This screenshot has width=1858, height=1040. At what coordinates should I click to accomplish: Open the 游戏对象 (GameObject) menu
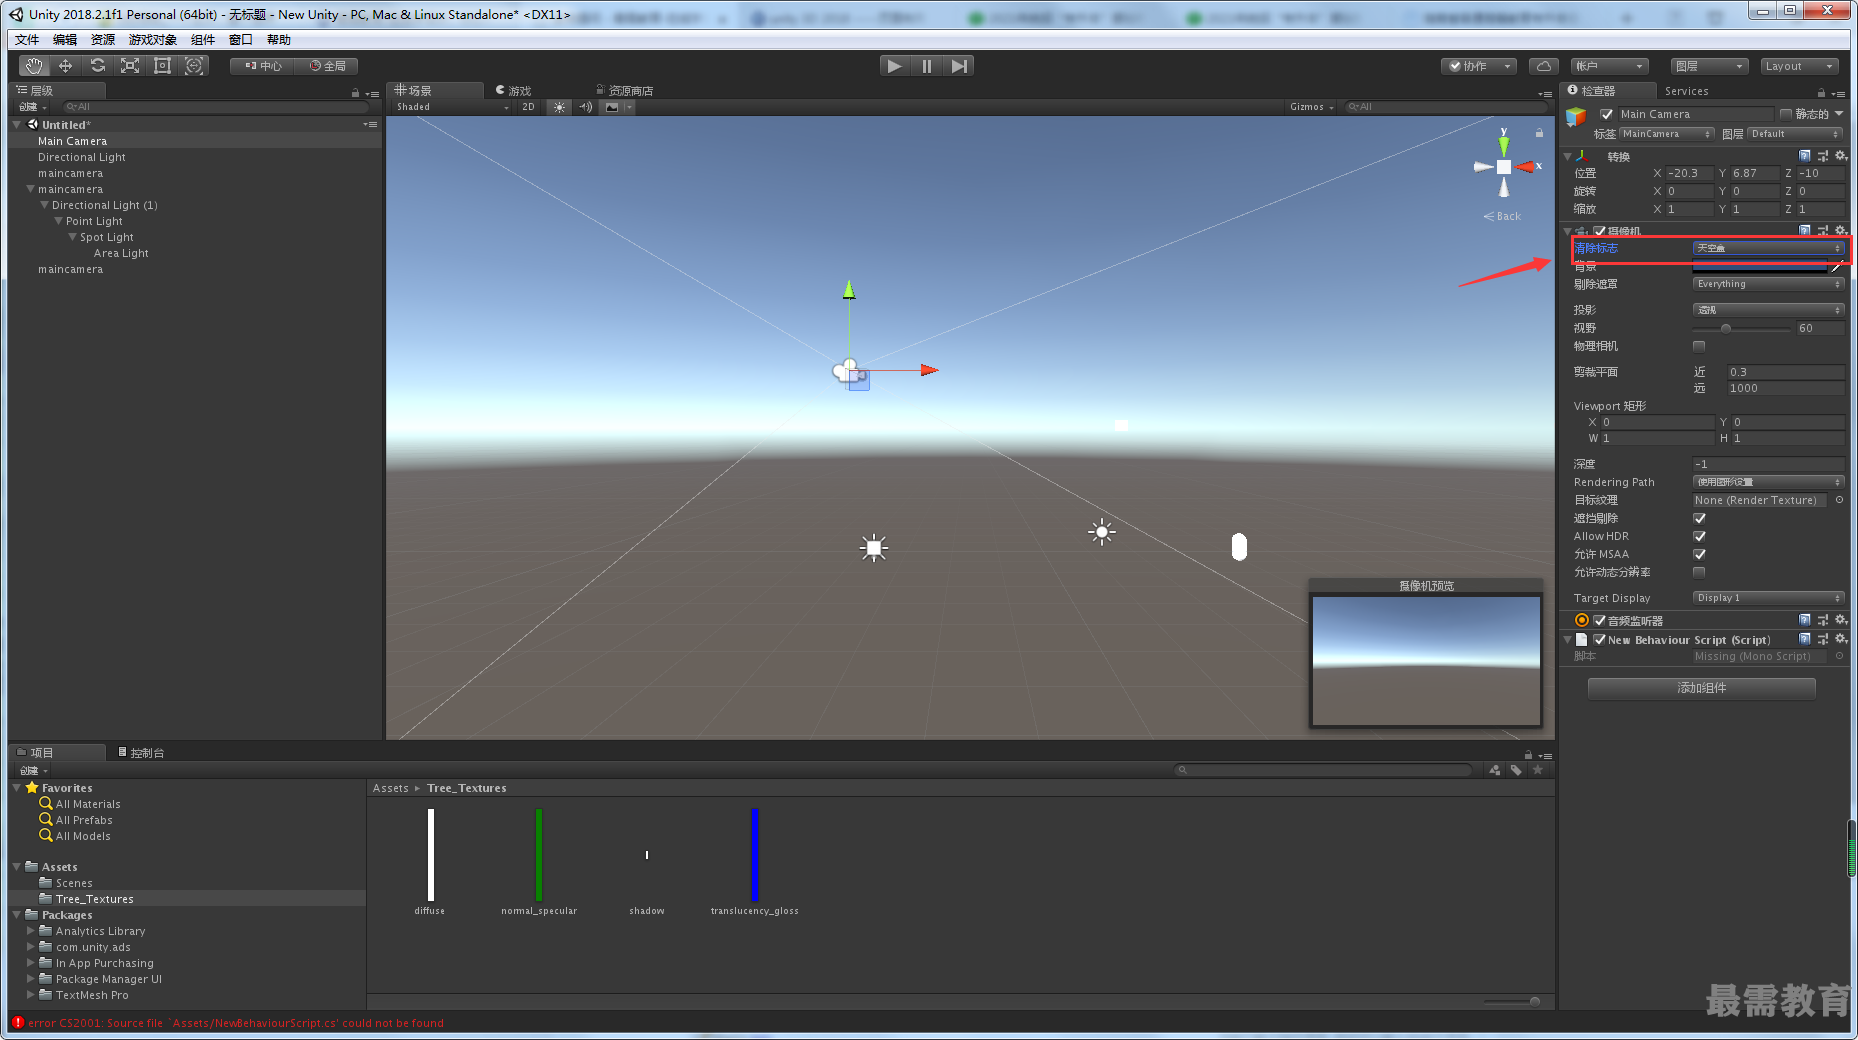click(152, 40)
